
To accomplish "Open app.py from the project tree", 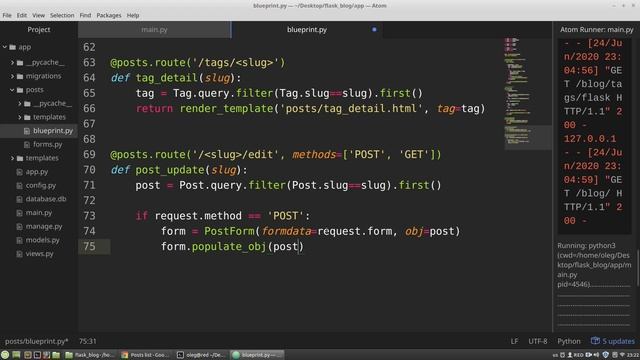I will tap(37, 171).
